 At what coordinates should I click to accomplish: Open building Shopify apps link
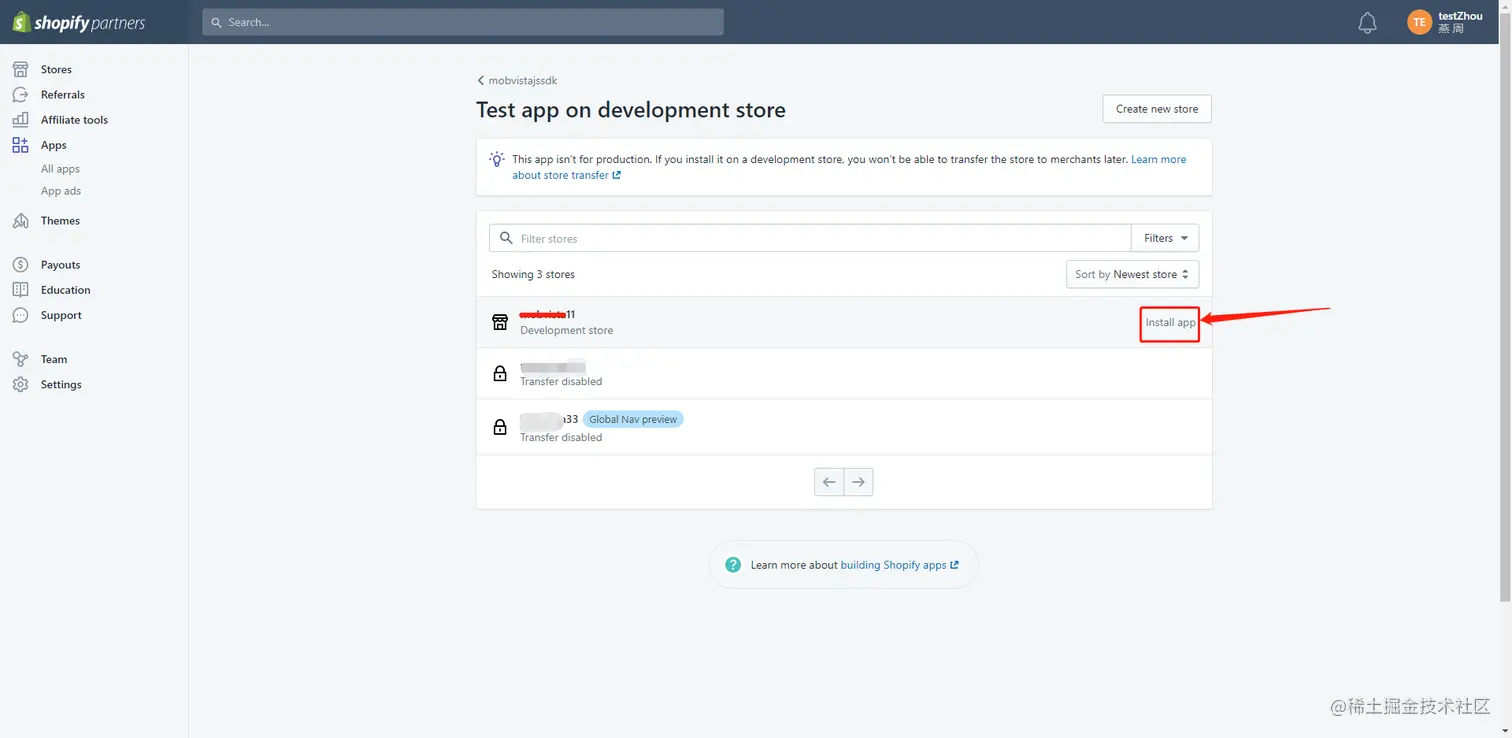click(x=899, y=565)
